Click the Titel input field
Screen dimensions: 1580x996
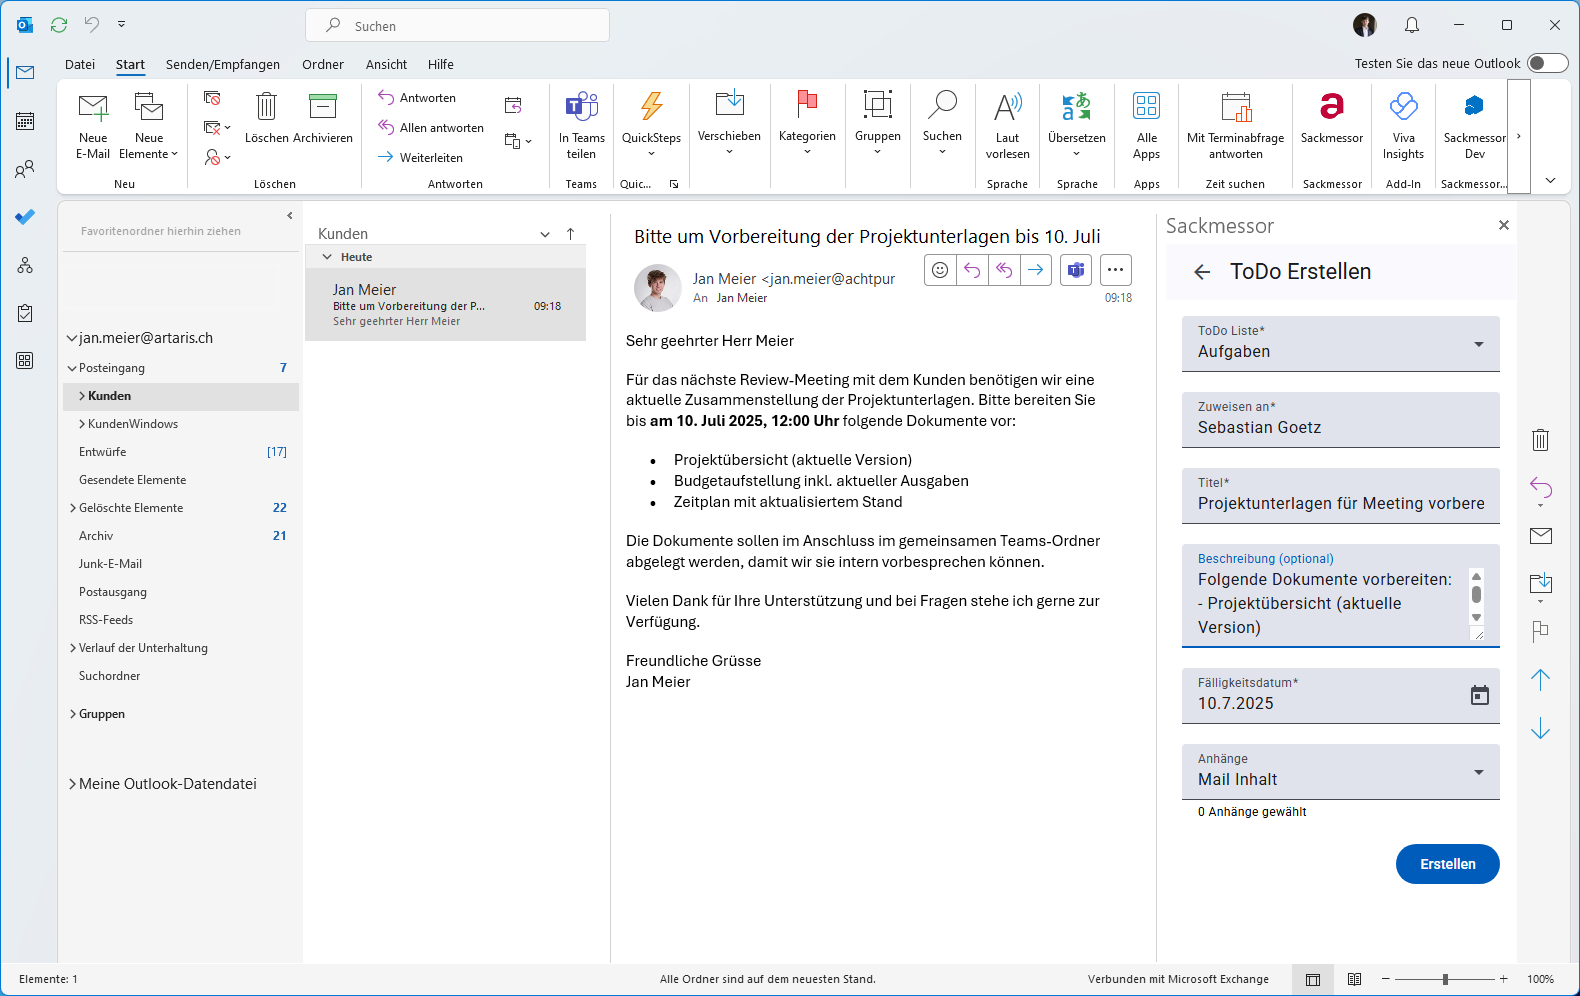pyautogui.click(x=1340, y=503)
